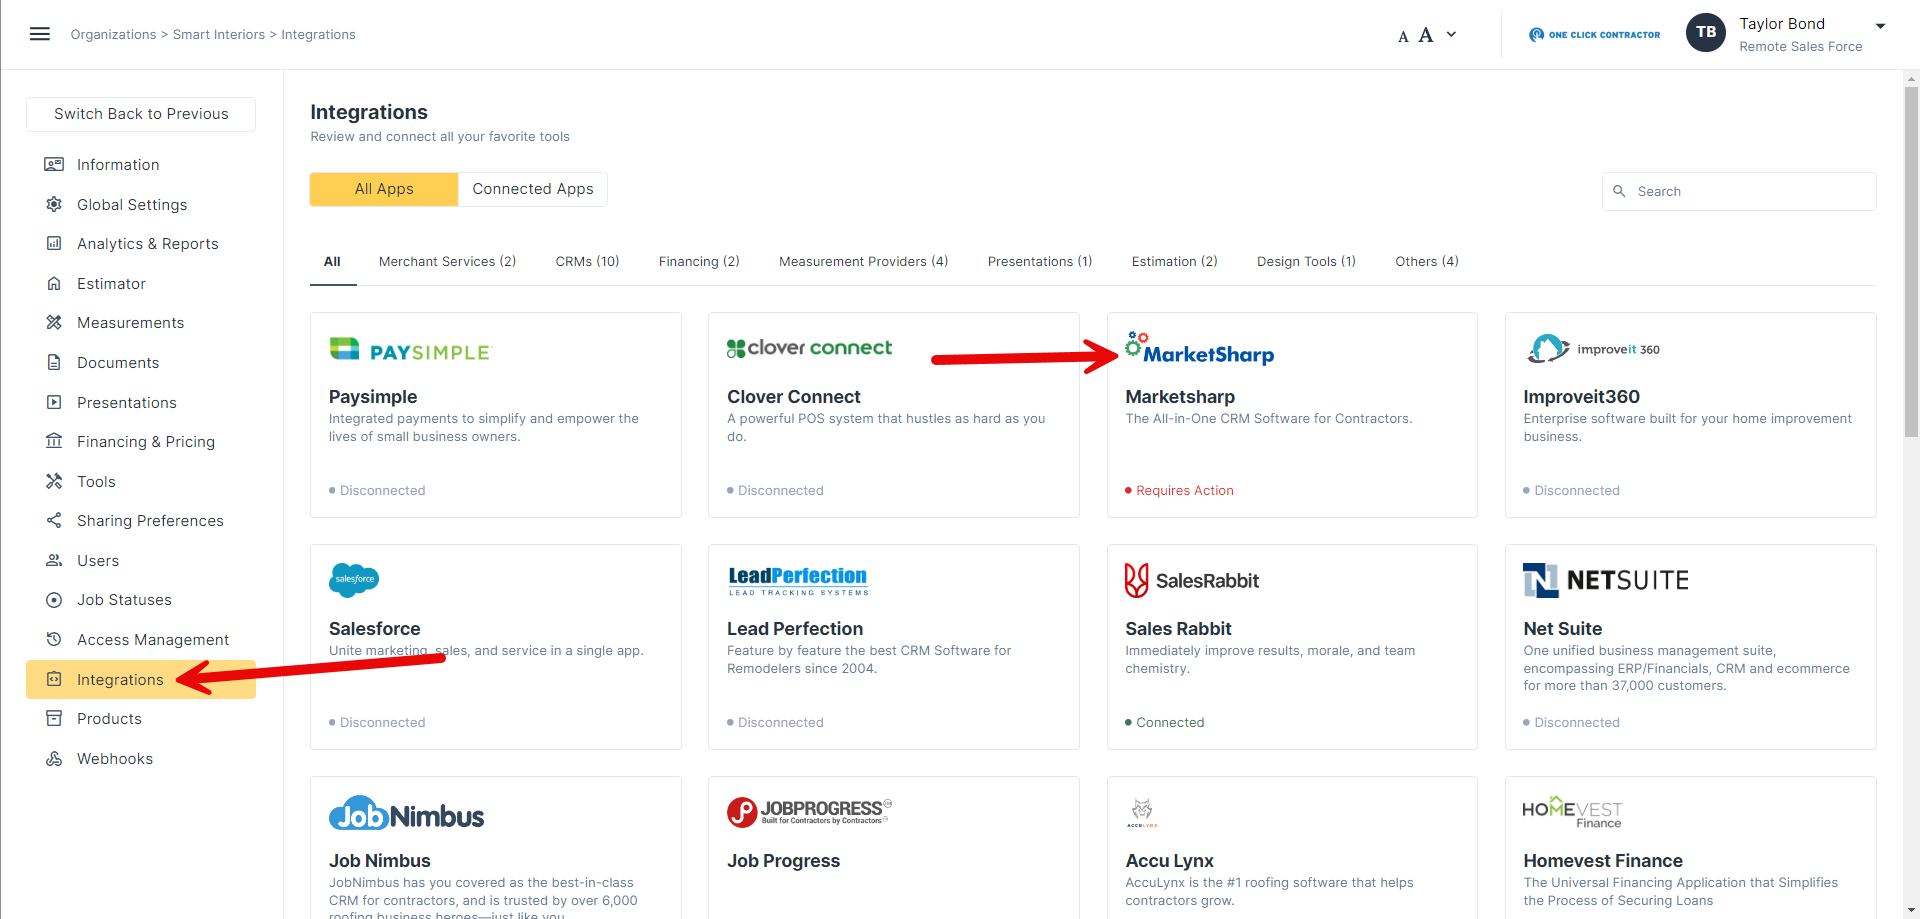Click the Access Management history icon
The width and height of the screenshot is (1920, 919).
[54, 639]
